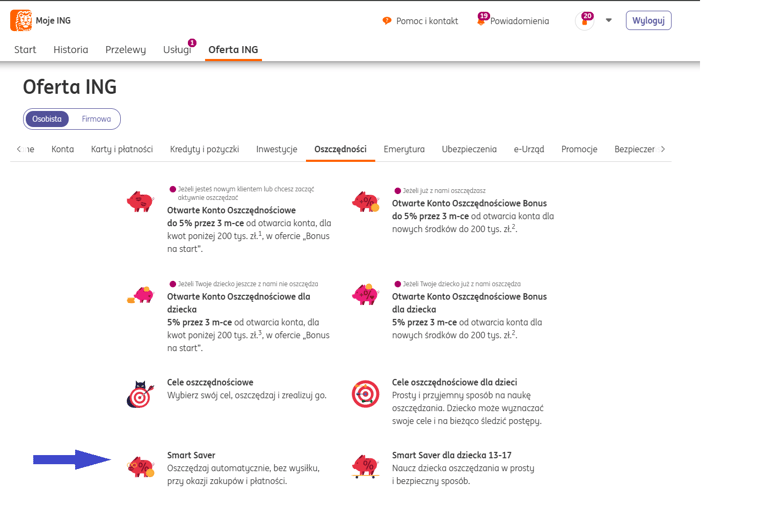Open Otwarte Konto Oszczędnościowe Bonus offer title
780x506 pixels.
[x=469, y=203]
